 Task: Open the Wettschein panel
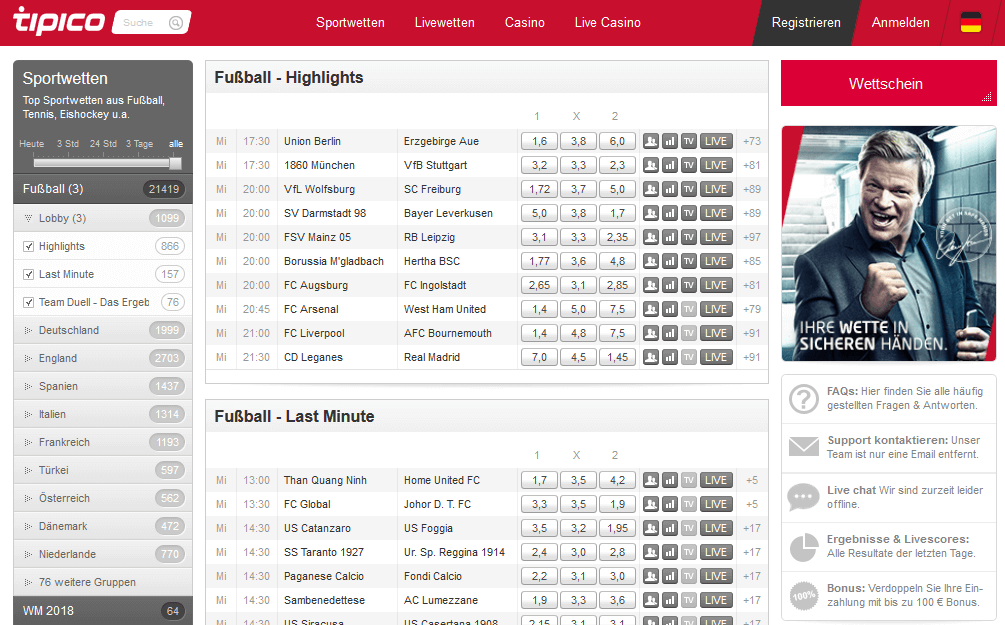tap(888, 83)
